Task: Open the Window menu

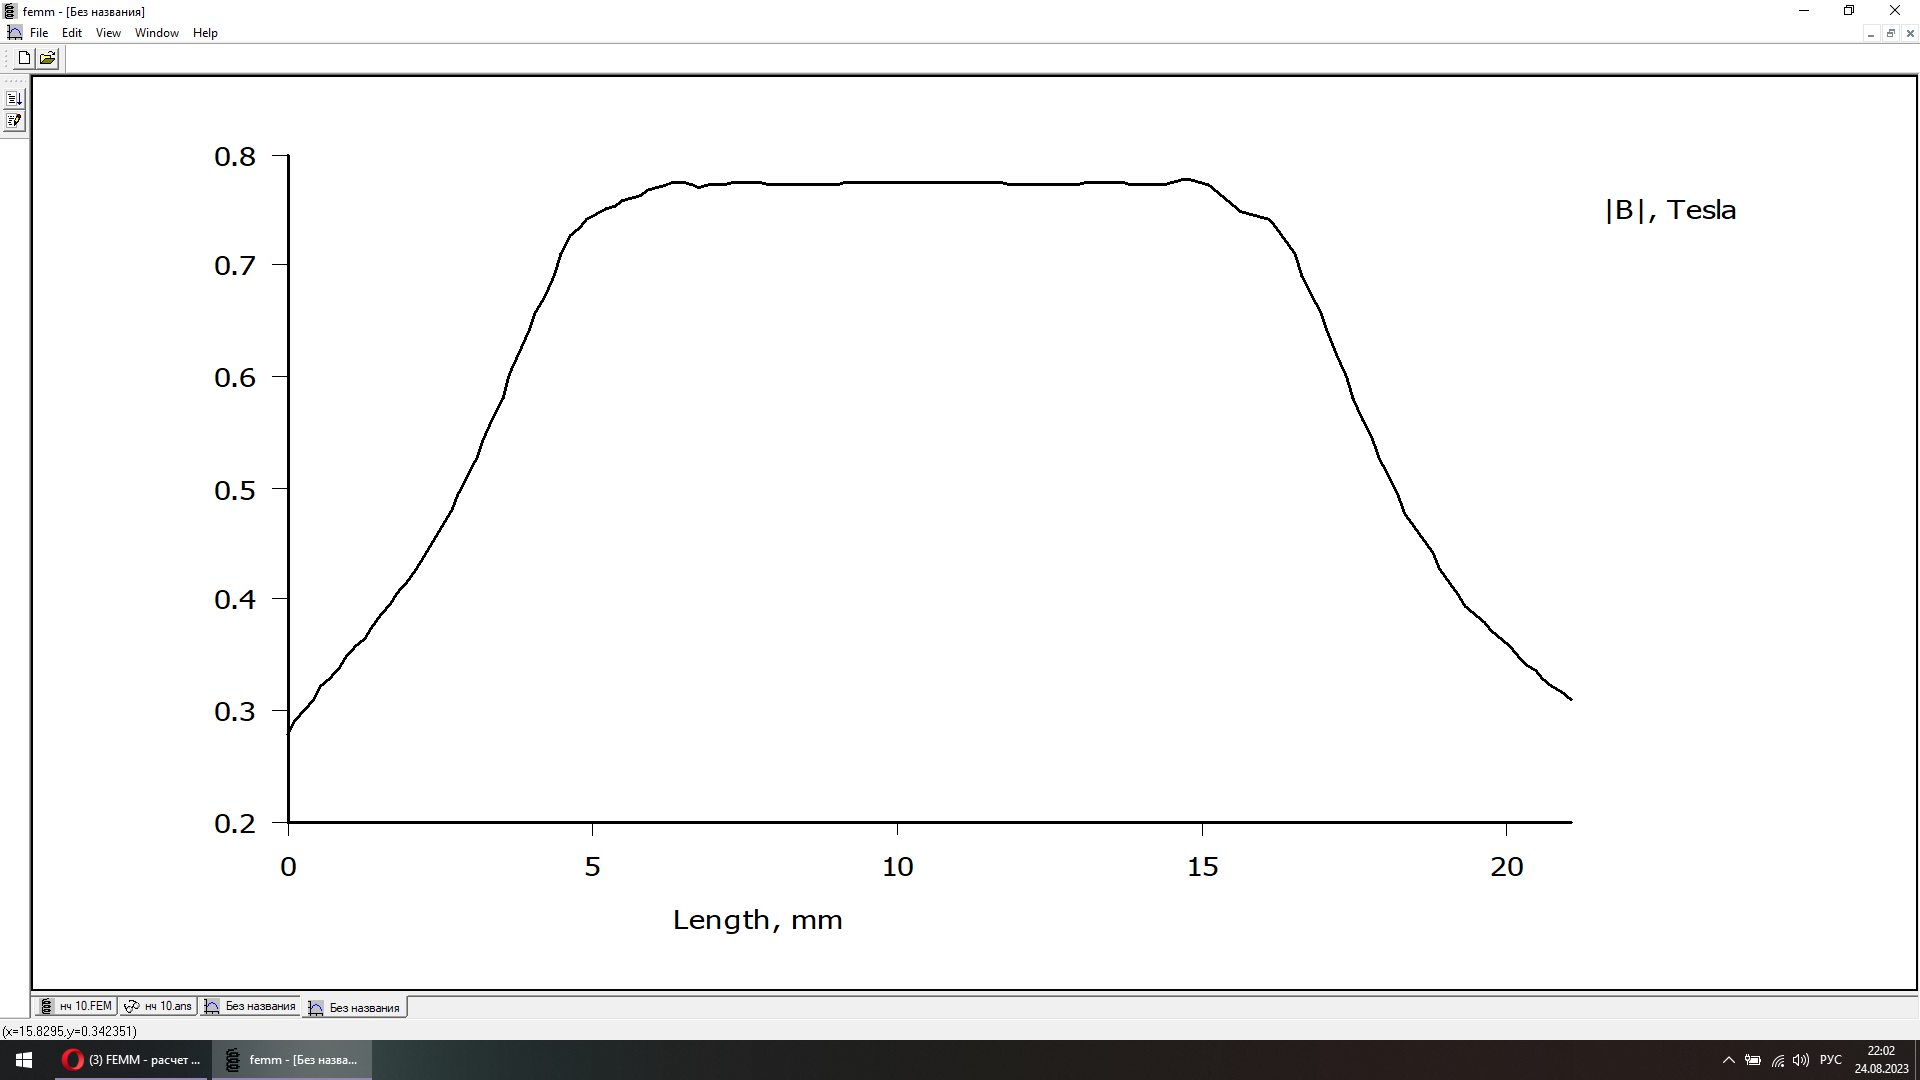Action: [157, 33]
